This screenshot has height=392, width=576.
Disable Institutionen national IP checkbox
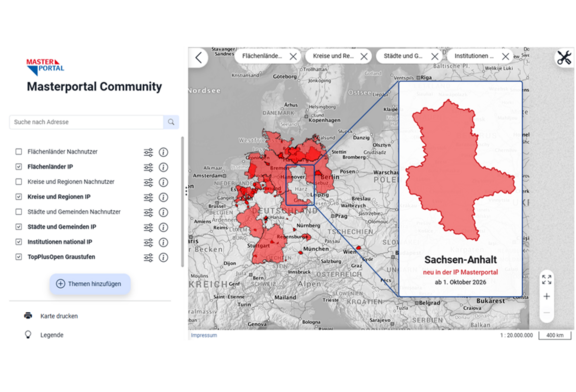point(18,242)
